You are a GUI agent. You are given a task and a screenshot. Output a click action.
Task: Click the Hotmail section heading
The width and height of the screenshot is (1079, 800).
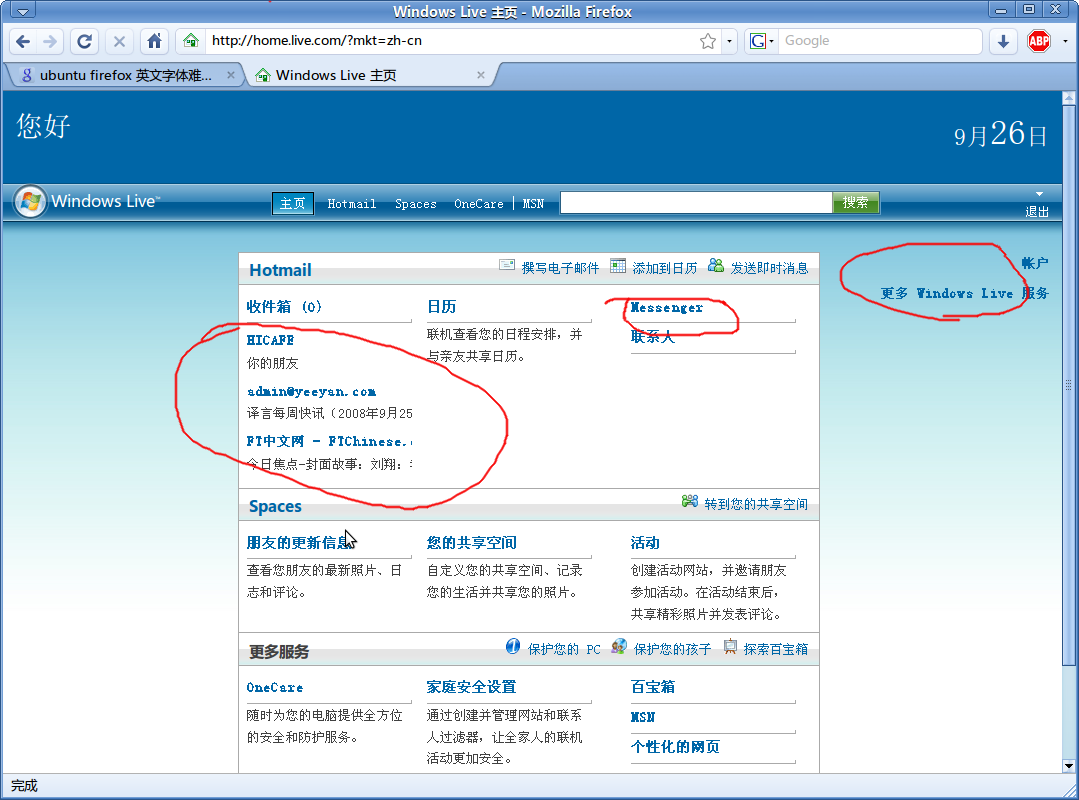[x=280, y=270]
